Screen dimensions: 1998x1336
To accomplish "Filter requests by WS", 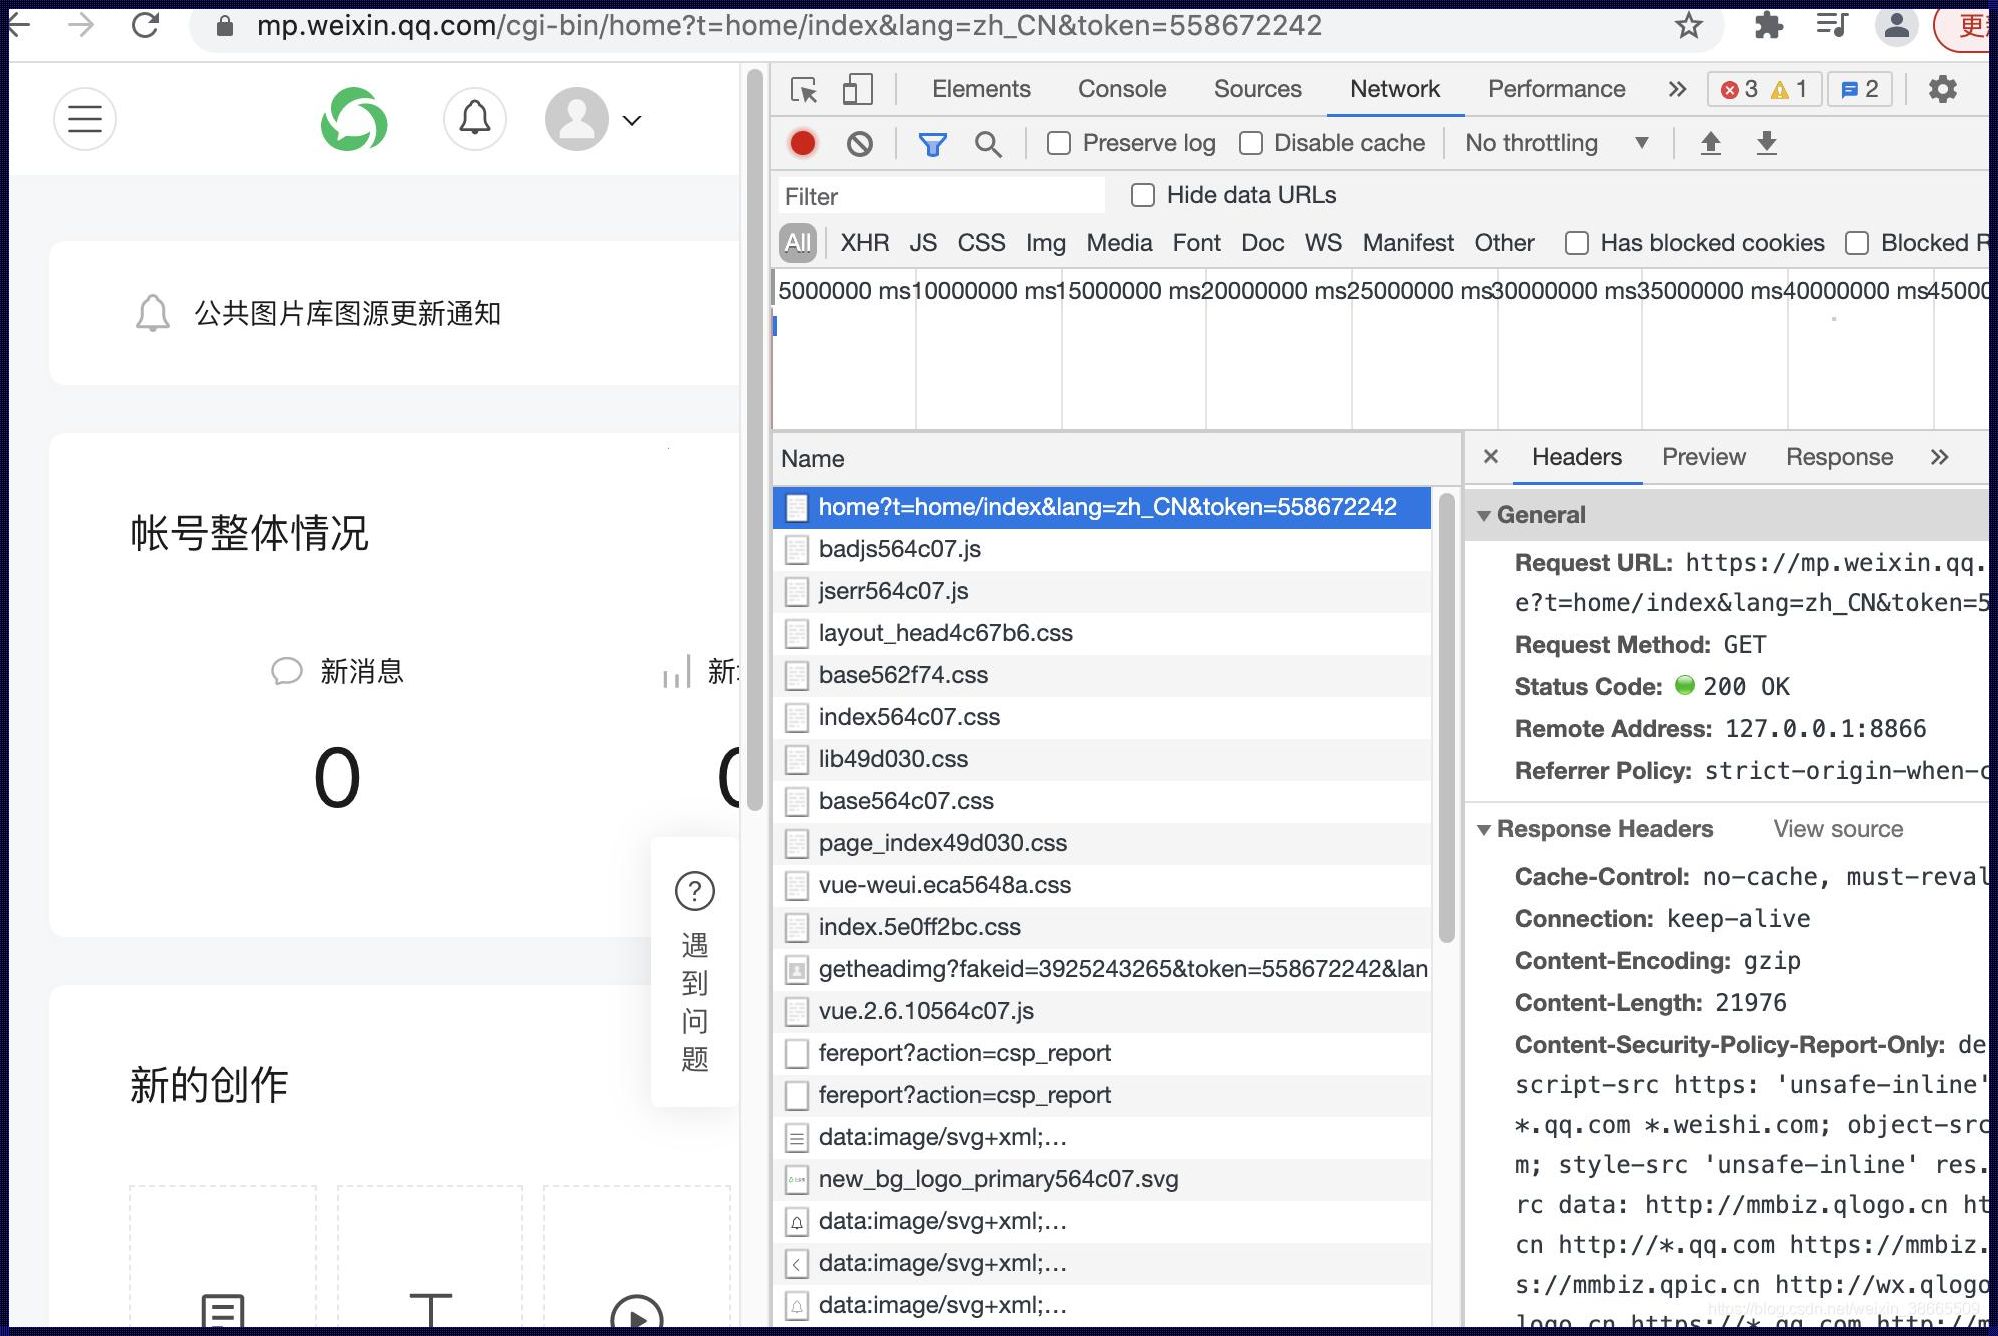I will coord(1323,243).
